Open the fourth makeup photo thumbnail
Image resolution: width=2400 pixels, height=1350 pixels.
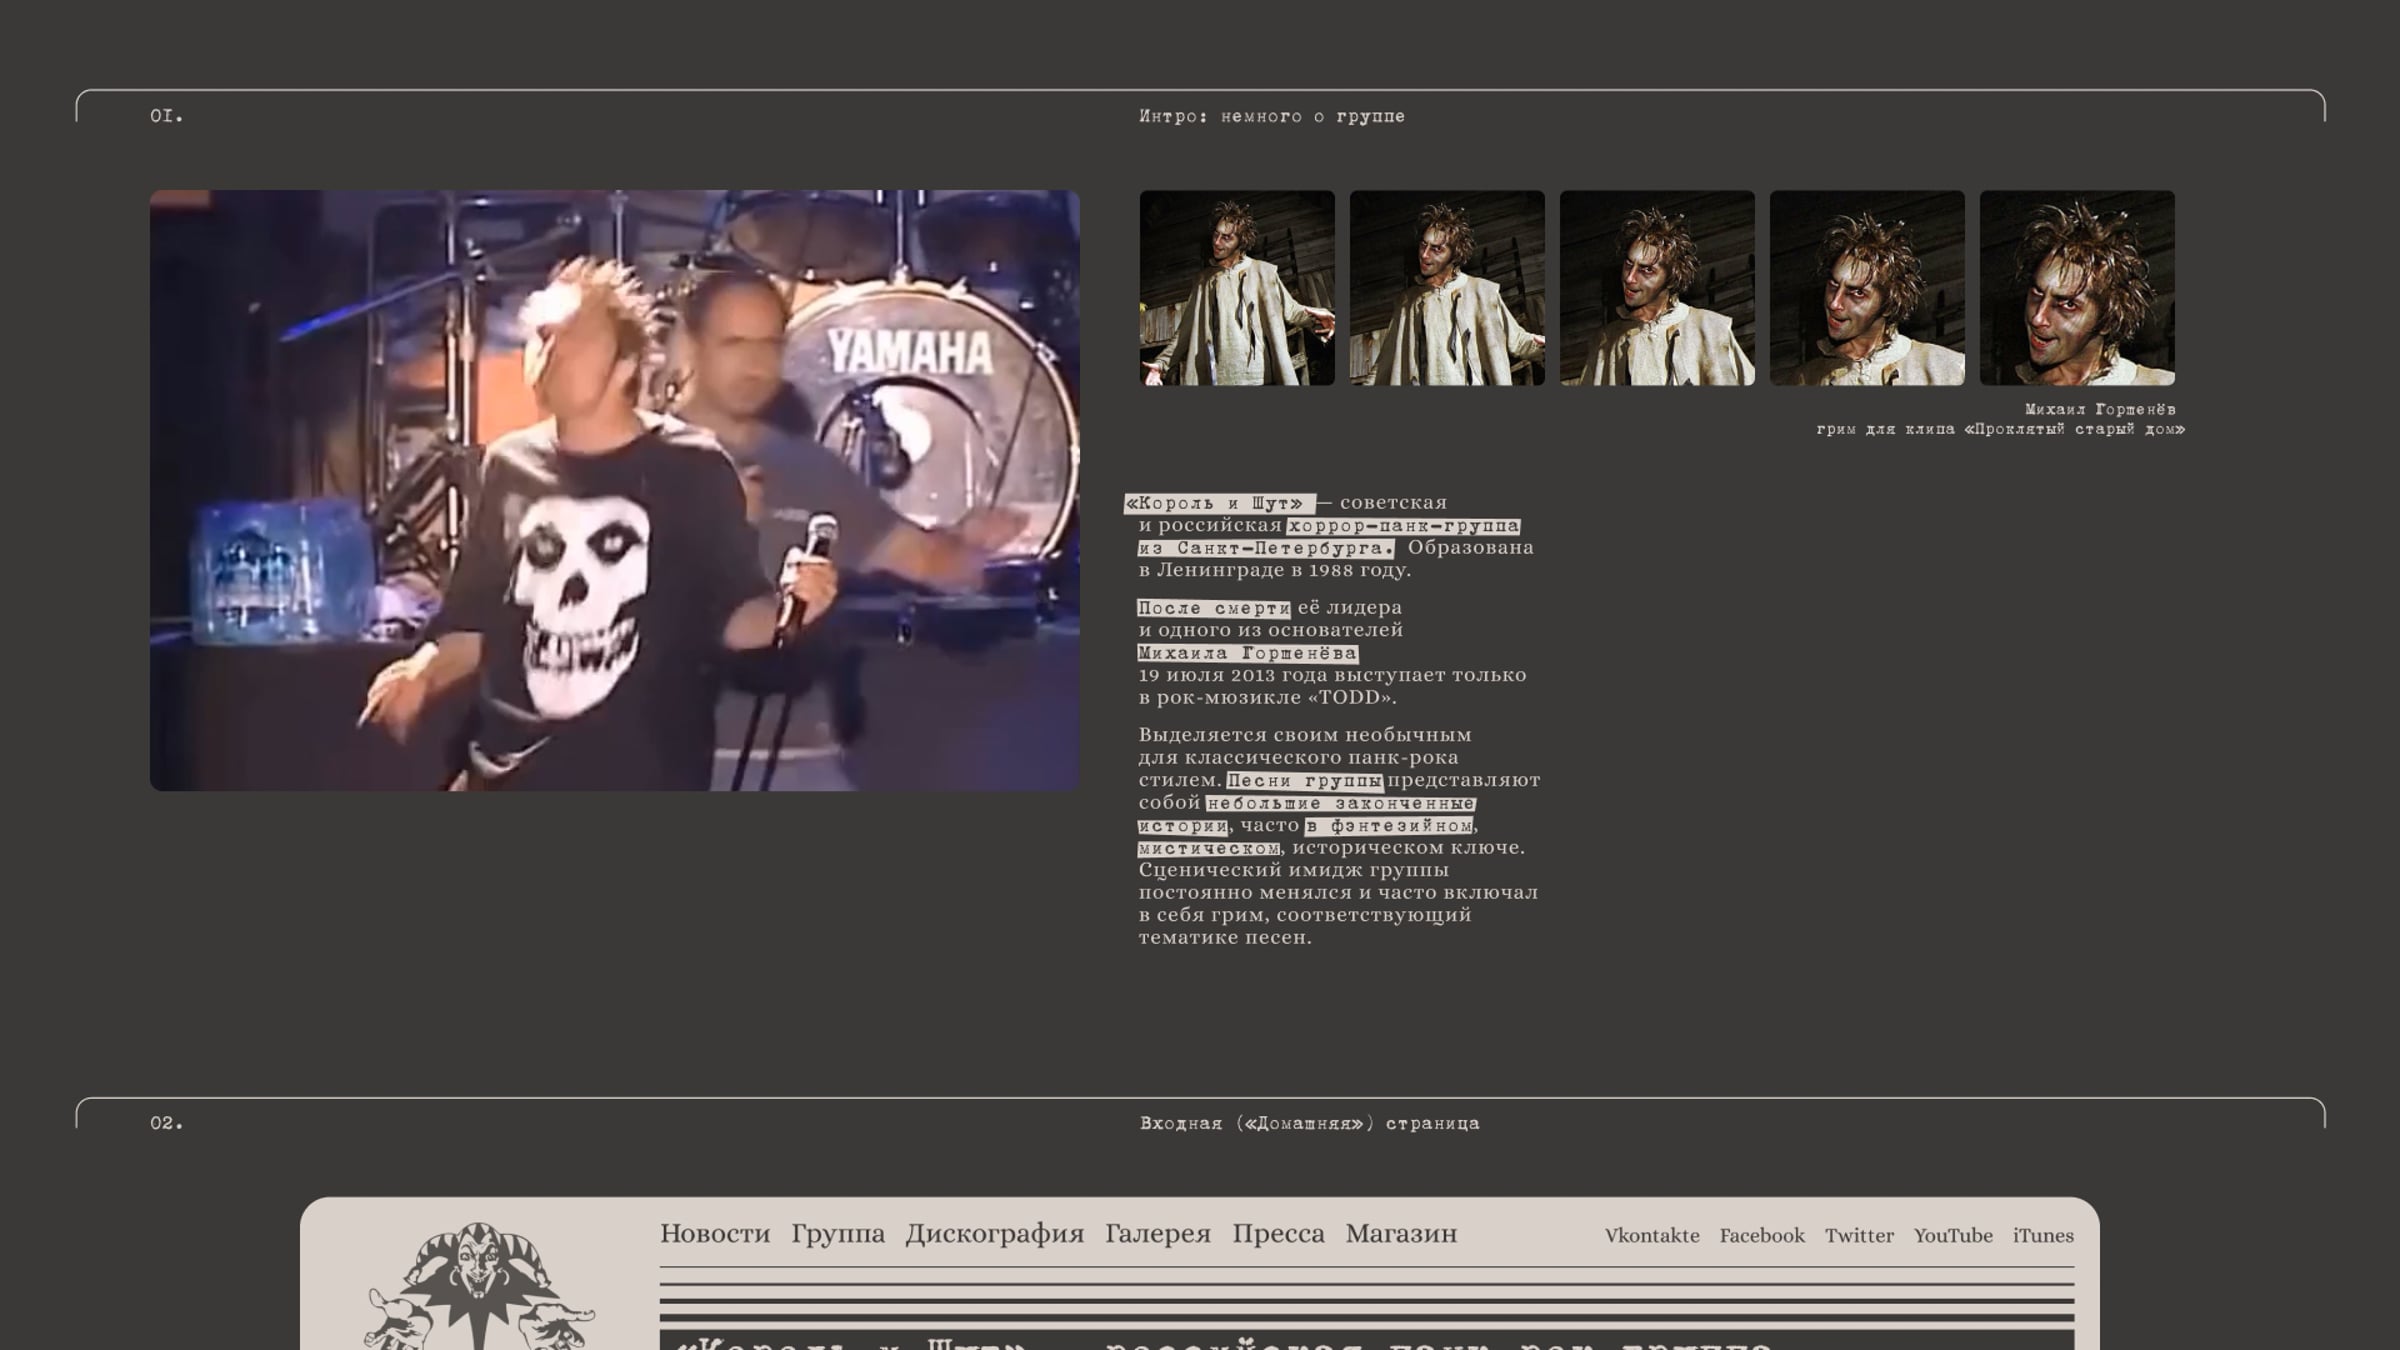tap(1867, 288)
